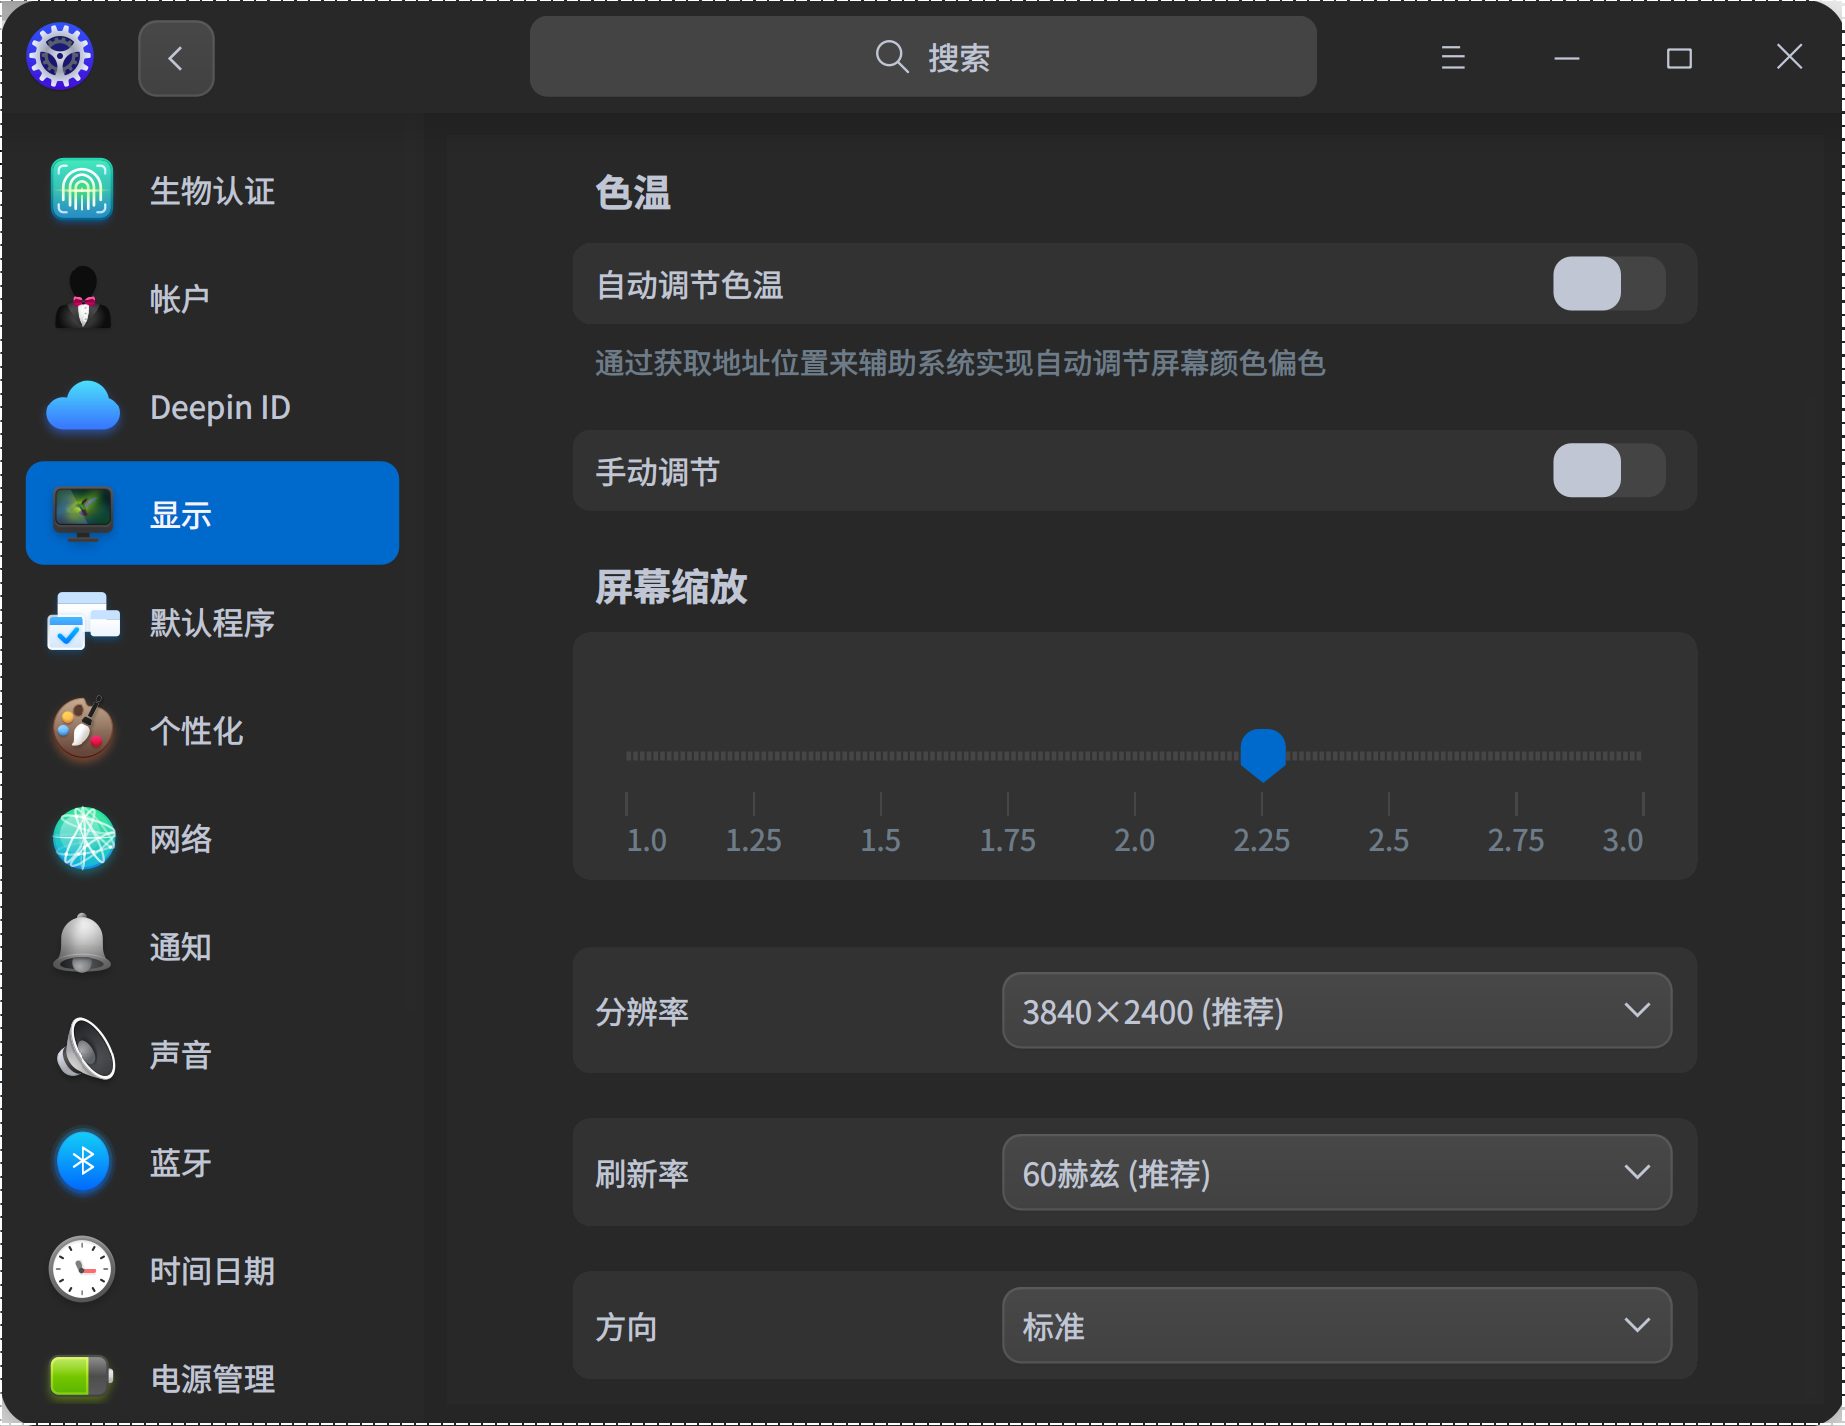This screenshot has width=1845, height=1426.
Task: Select the 帐户 account icon
Action: [82, 297]
